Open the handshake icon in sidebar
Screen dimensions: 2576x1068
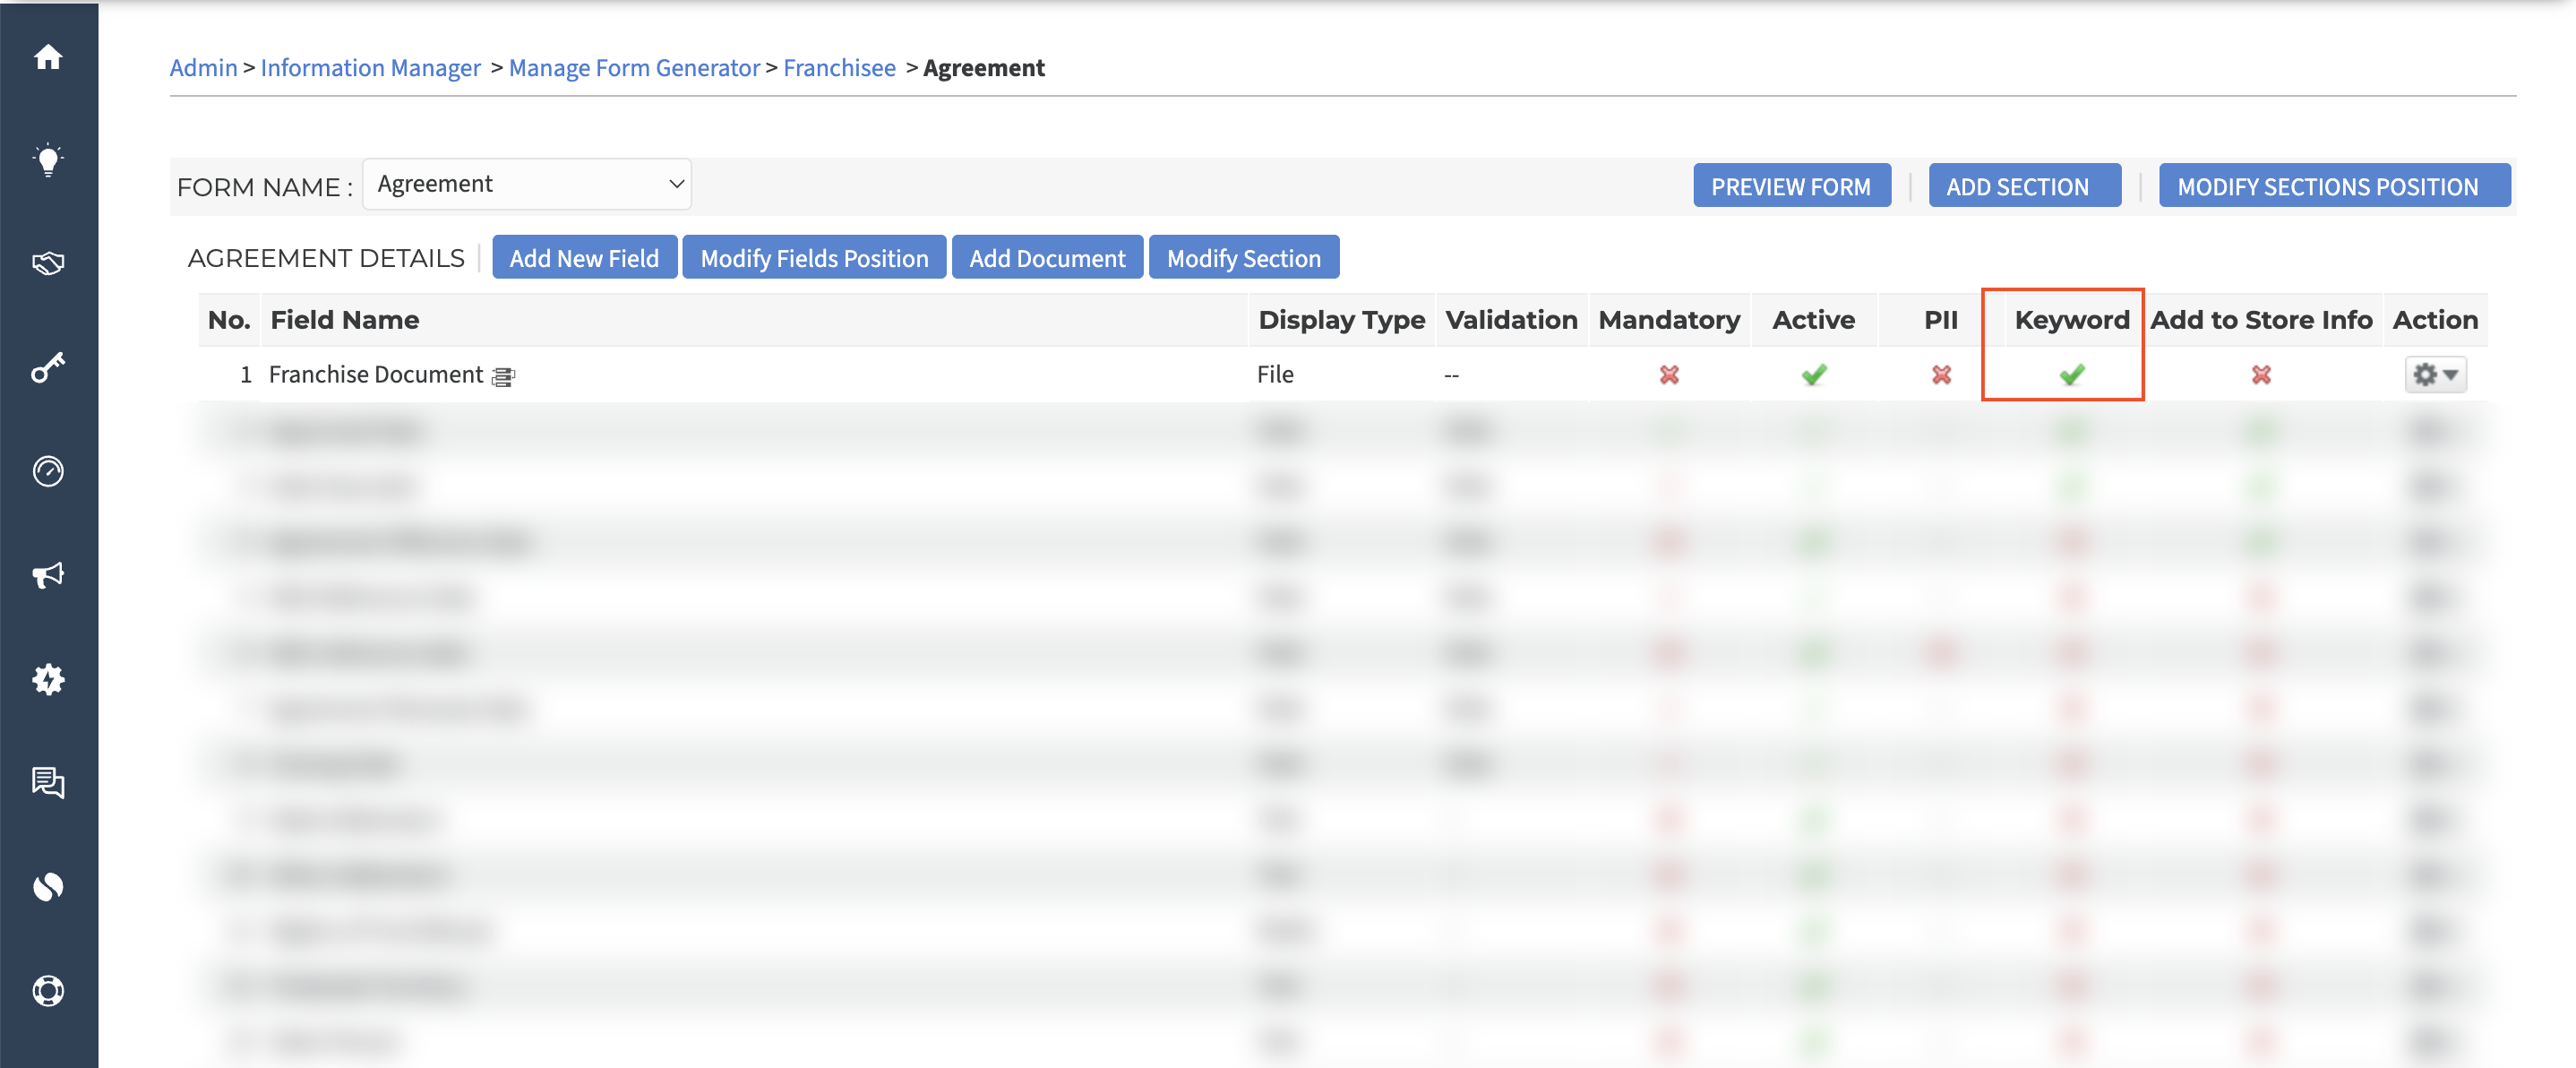tap(48, 263)
